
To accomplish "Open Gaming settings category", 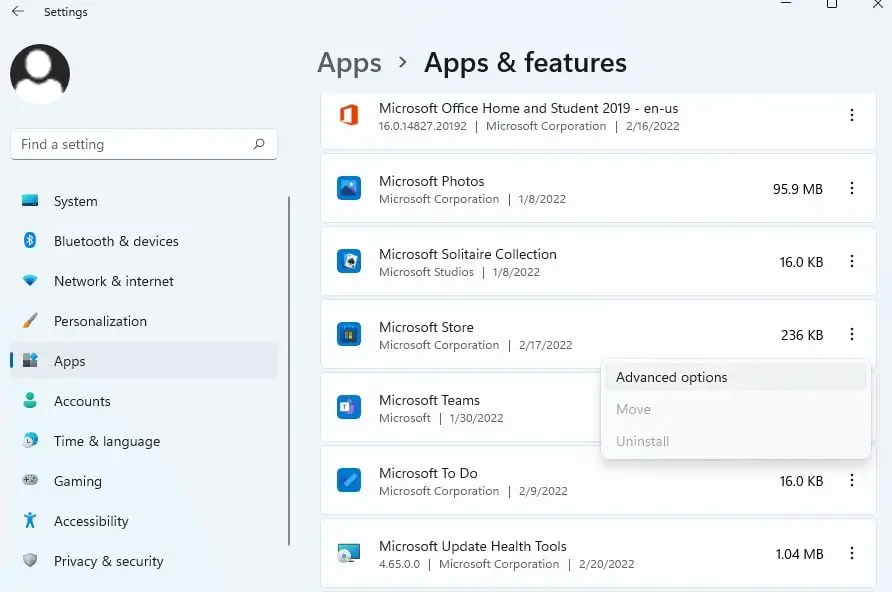I will click(144, 481).
